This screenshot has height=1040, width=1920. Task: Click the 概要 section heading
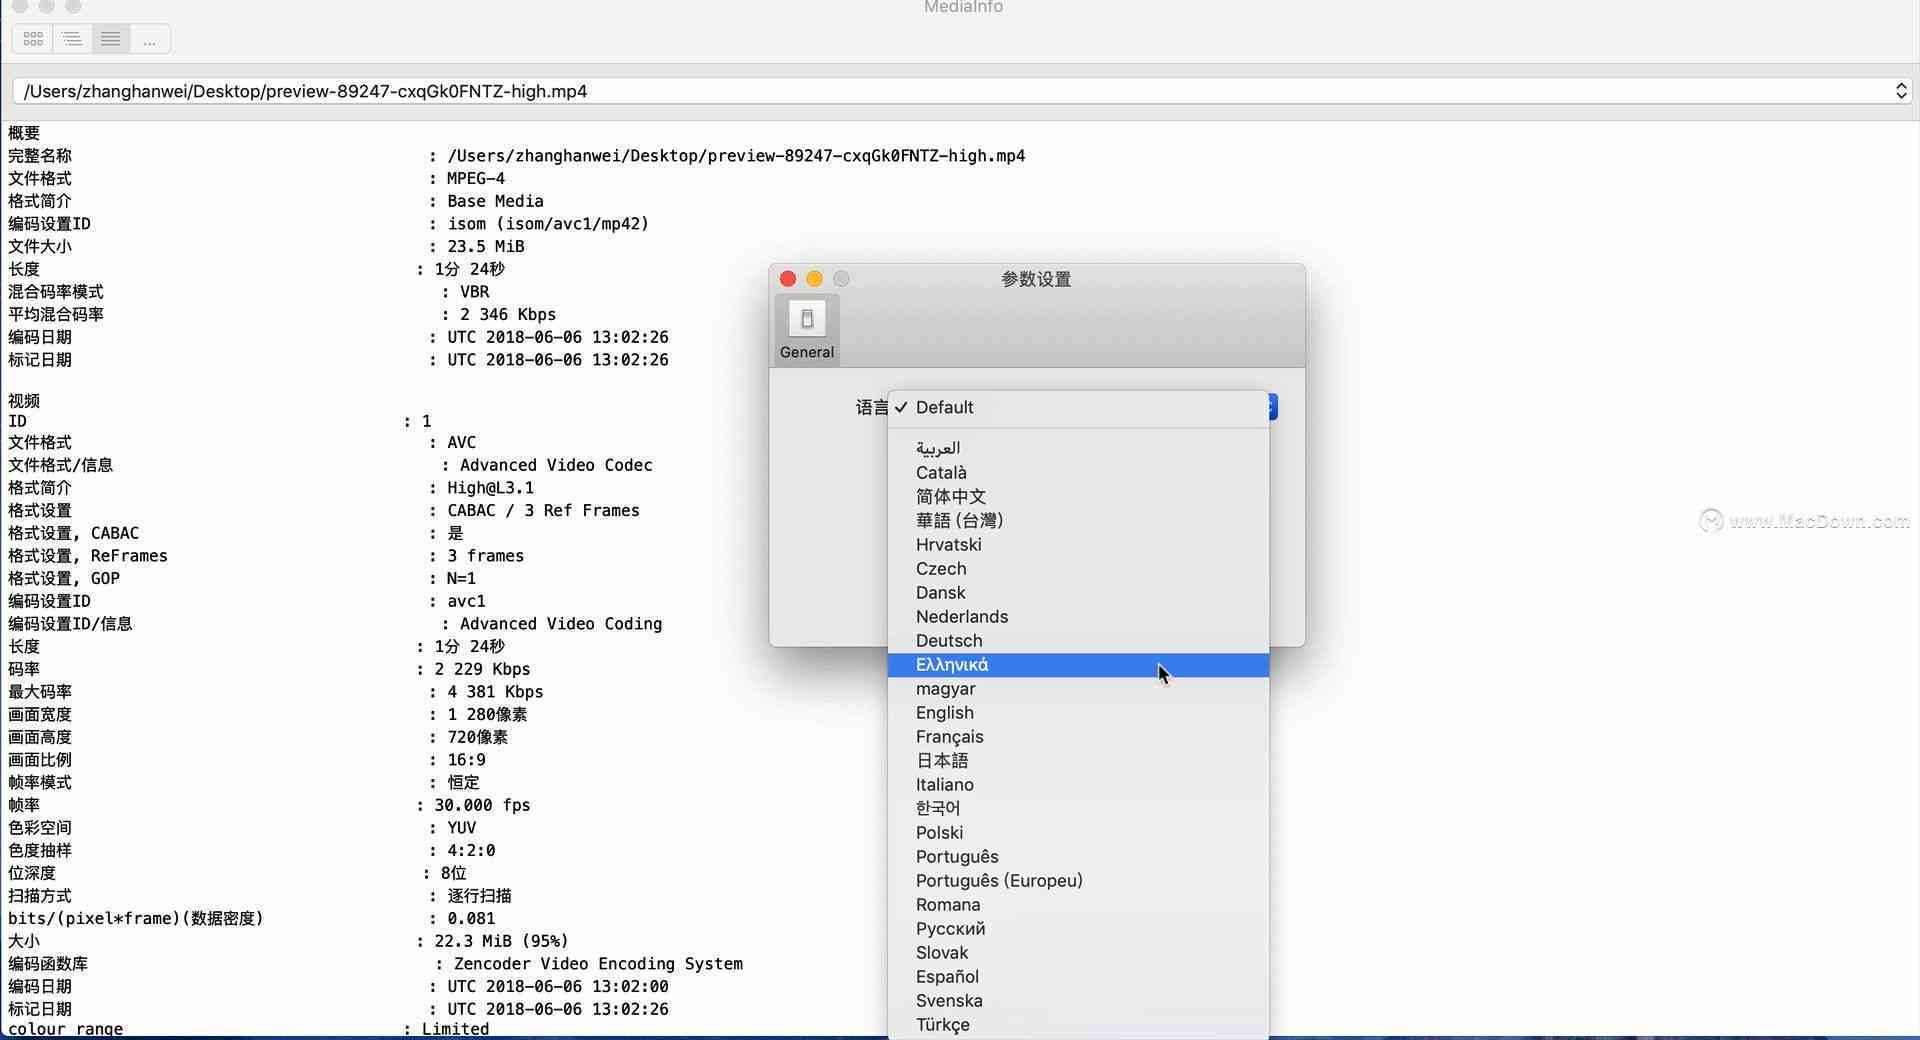24,133
